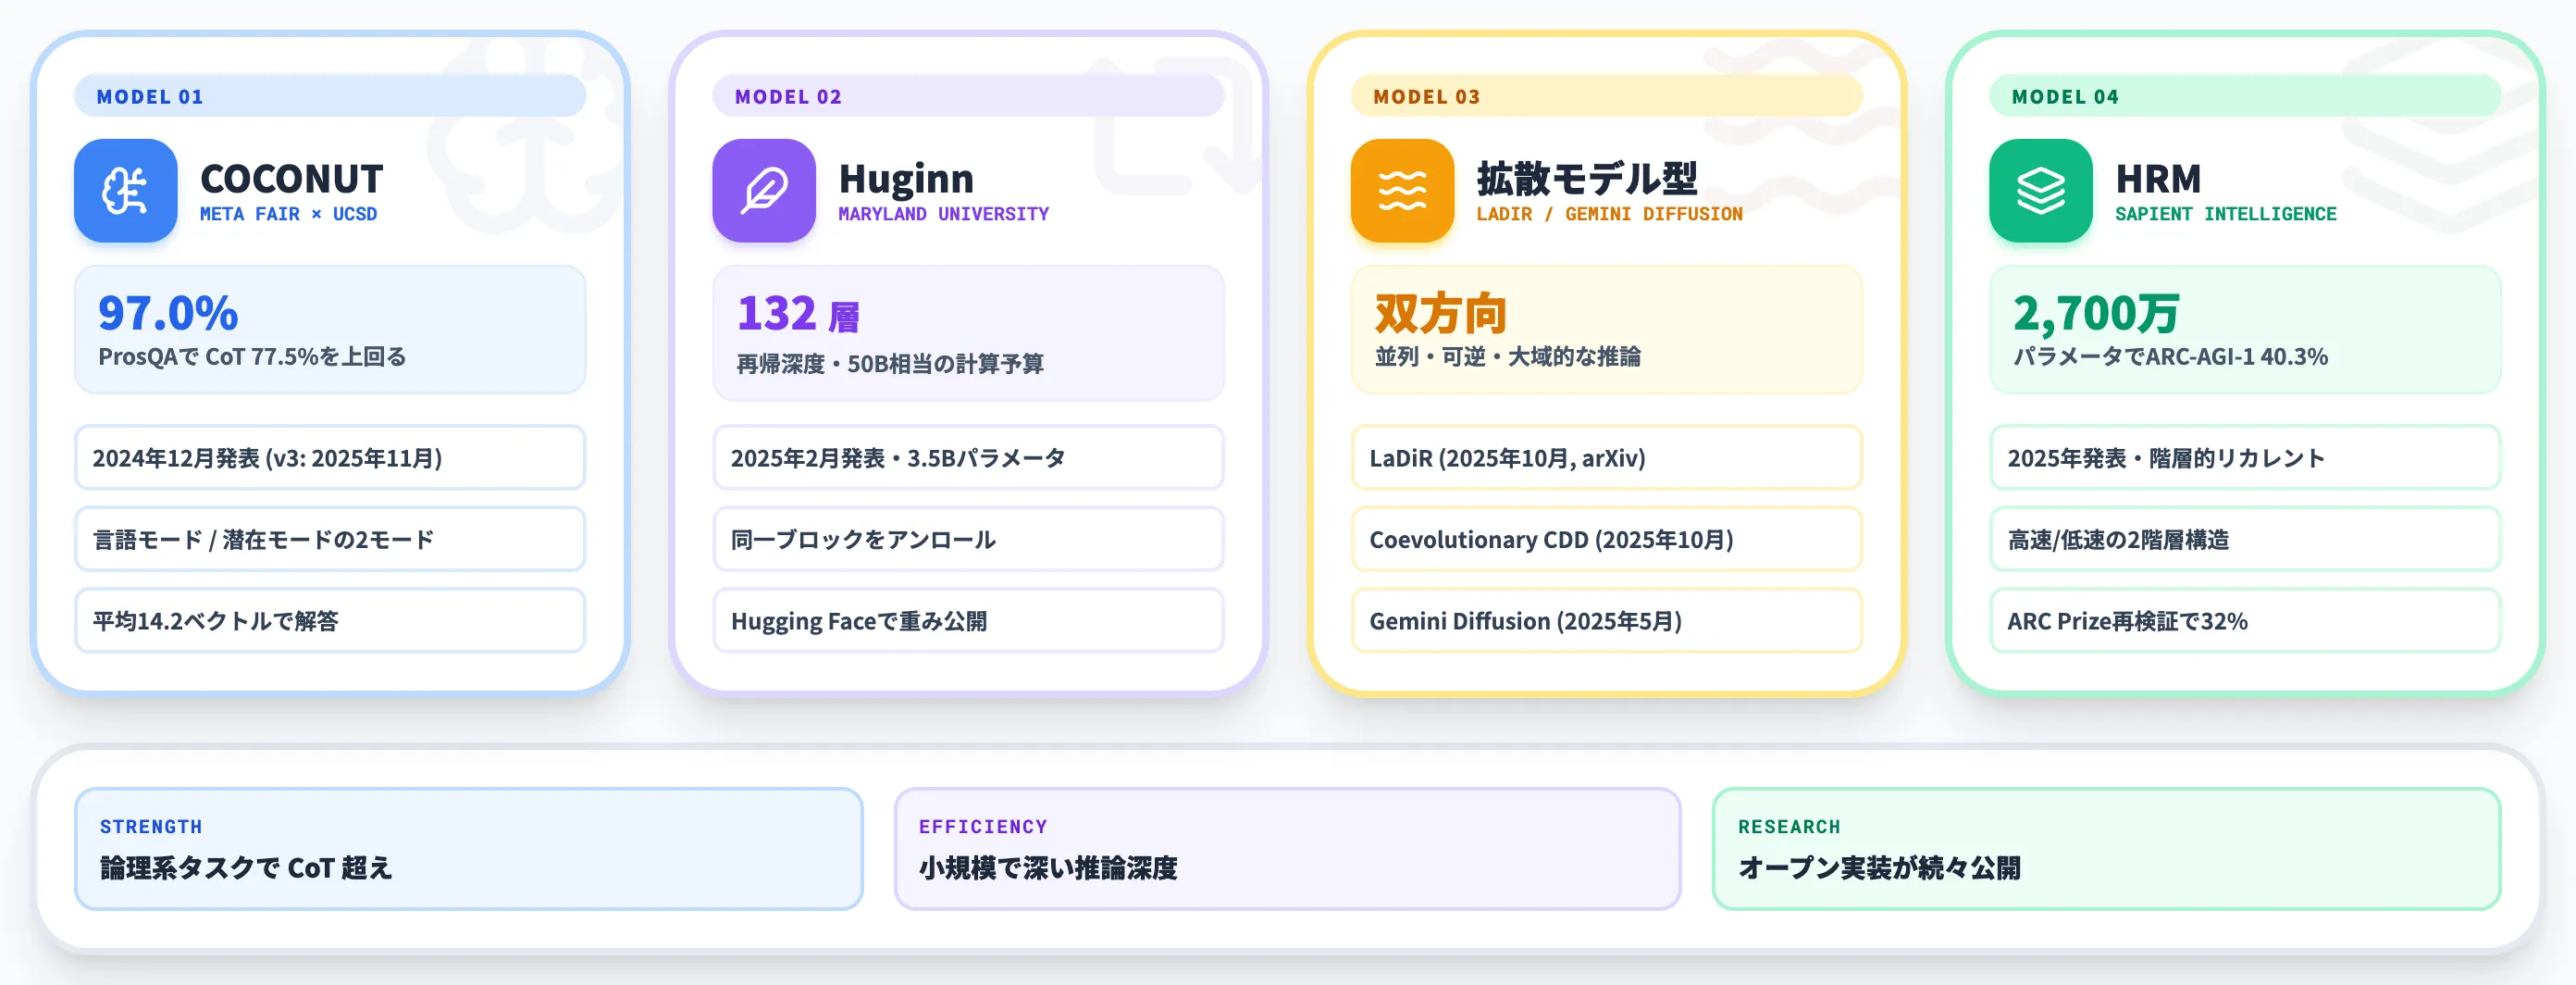The image size is (2576, 985).
Task: Click 2025年発表・階層的リカレント row
Action: [2244, 458]
